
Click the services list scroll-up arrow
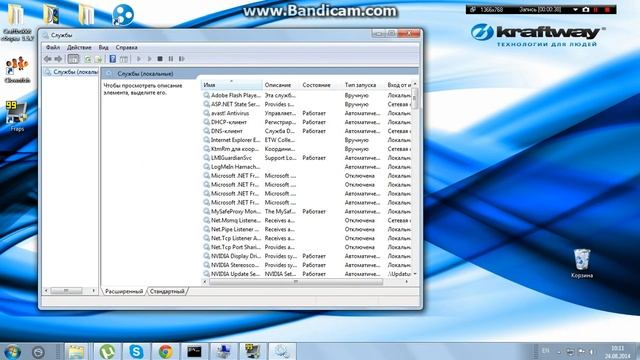(415, 84)
